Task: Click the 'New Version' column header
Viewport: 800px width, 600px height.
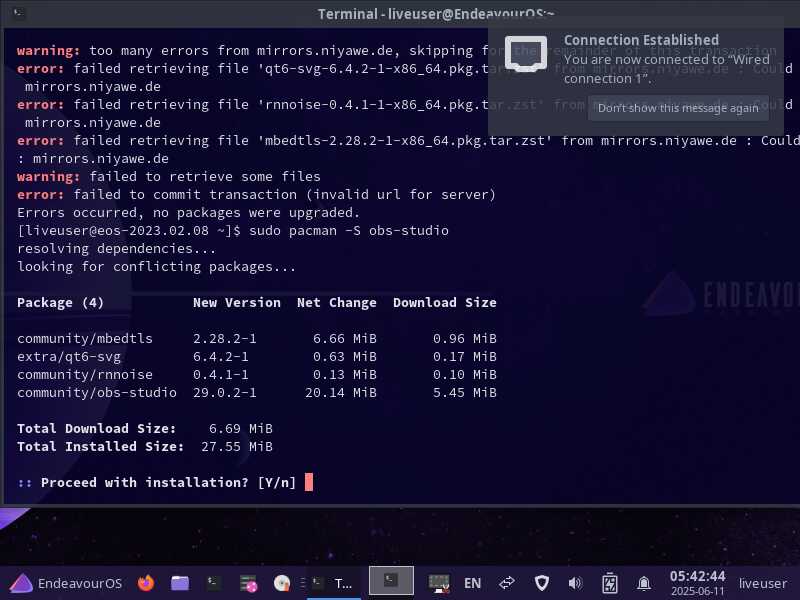Action: pyautogui.click(x=237, y=303)
